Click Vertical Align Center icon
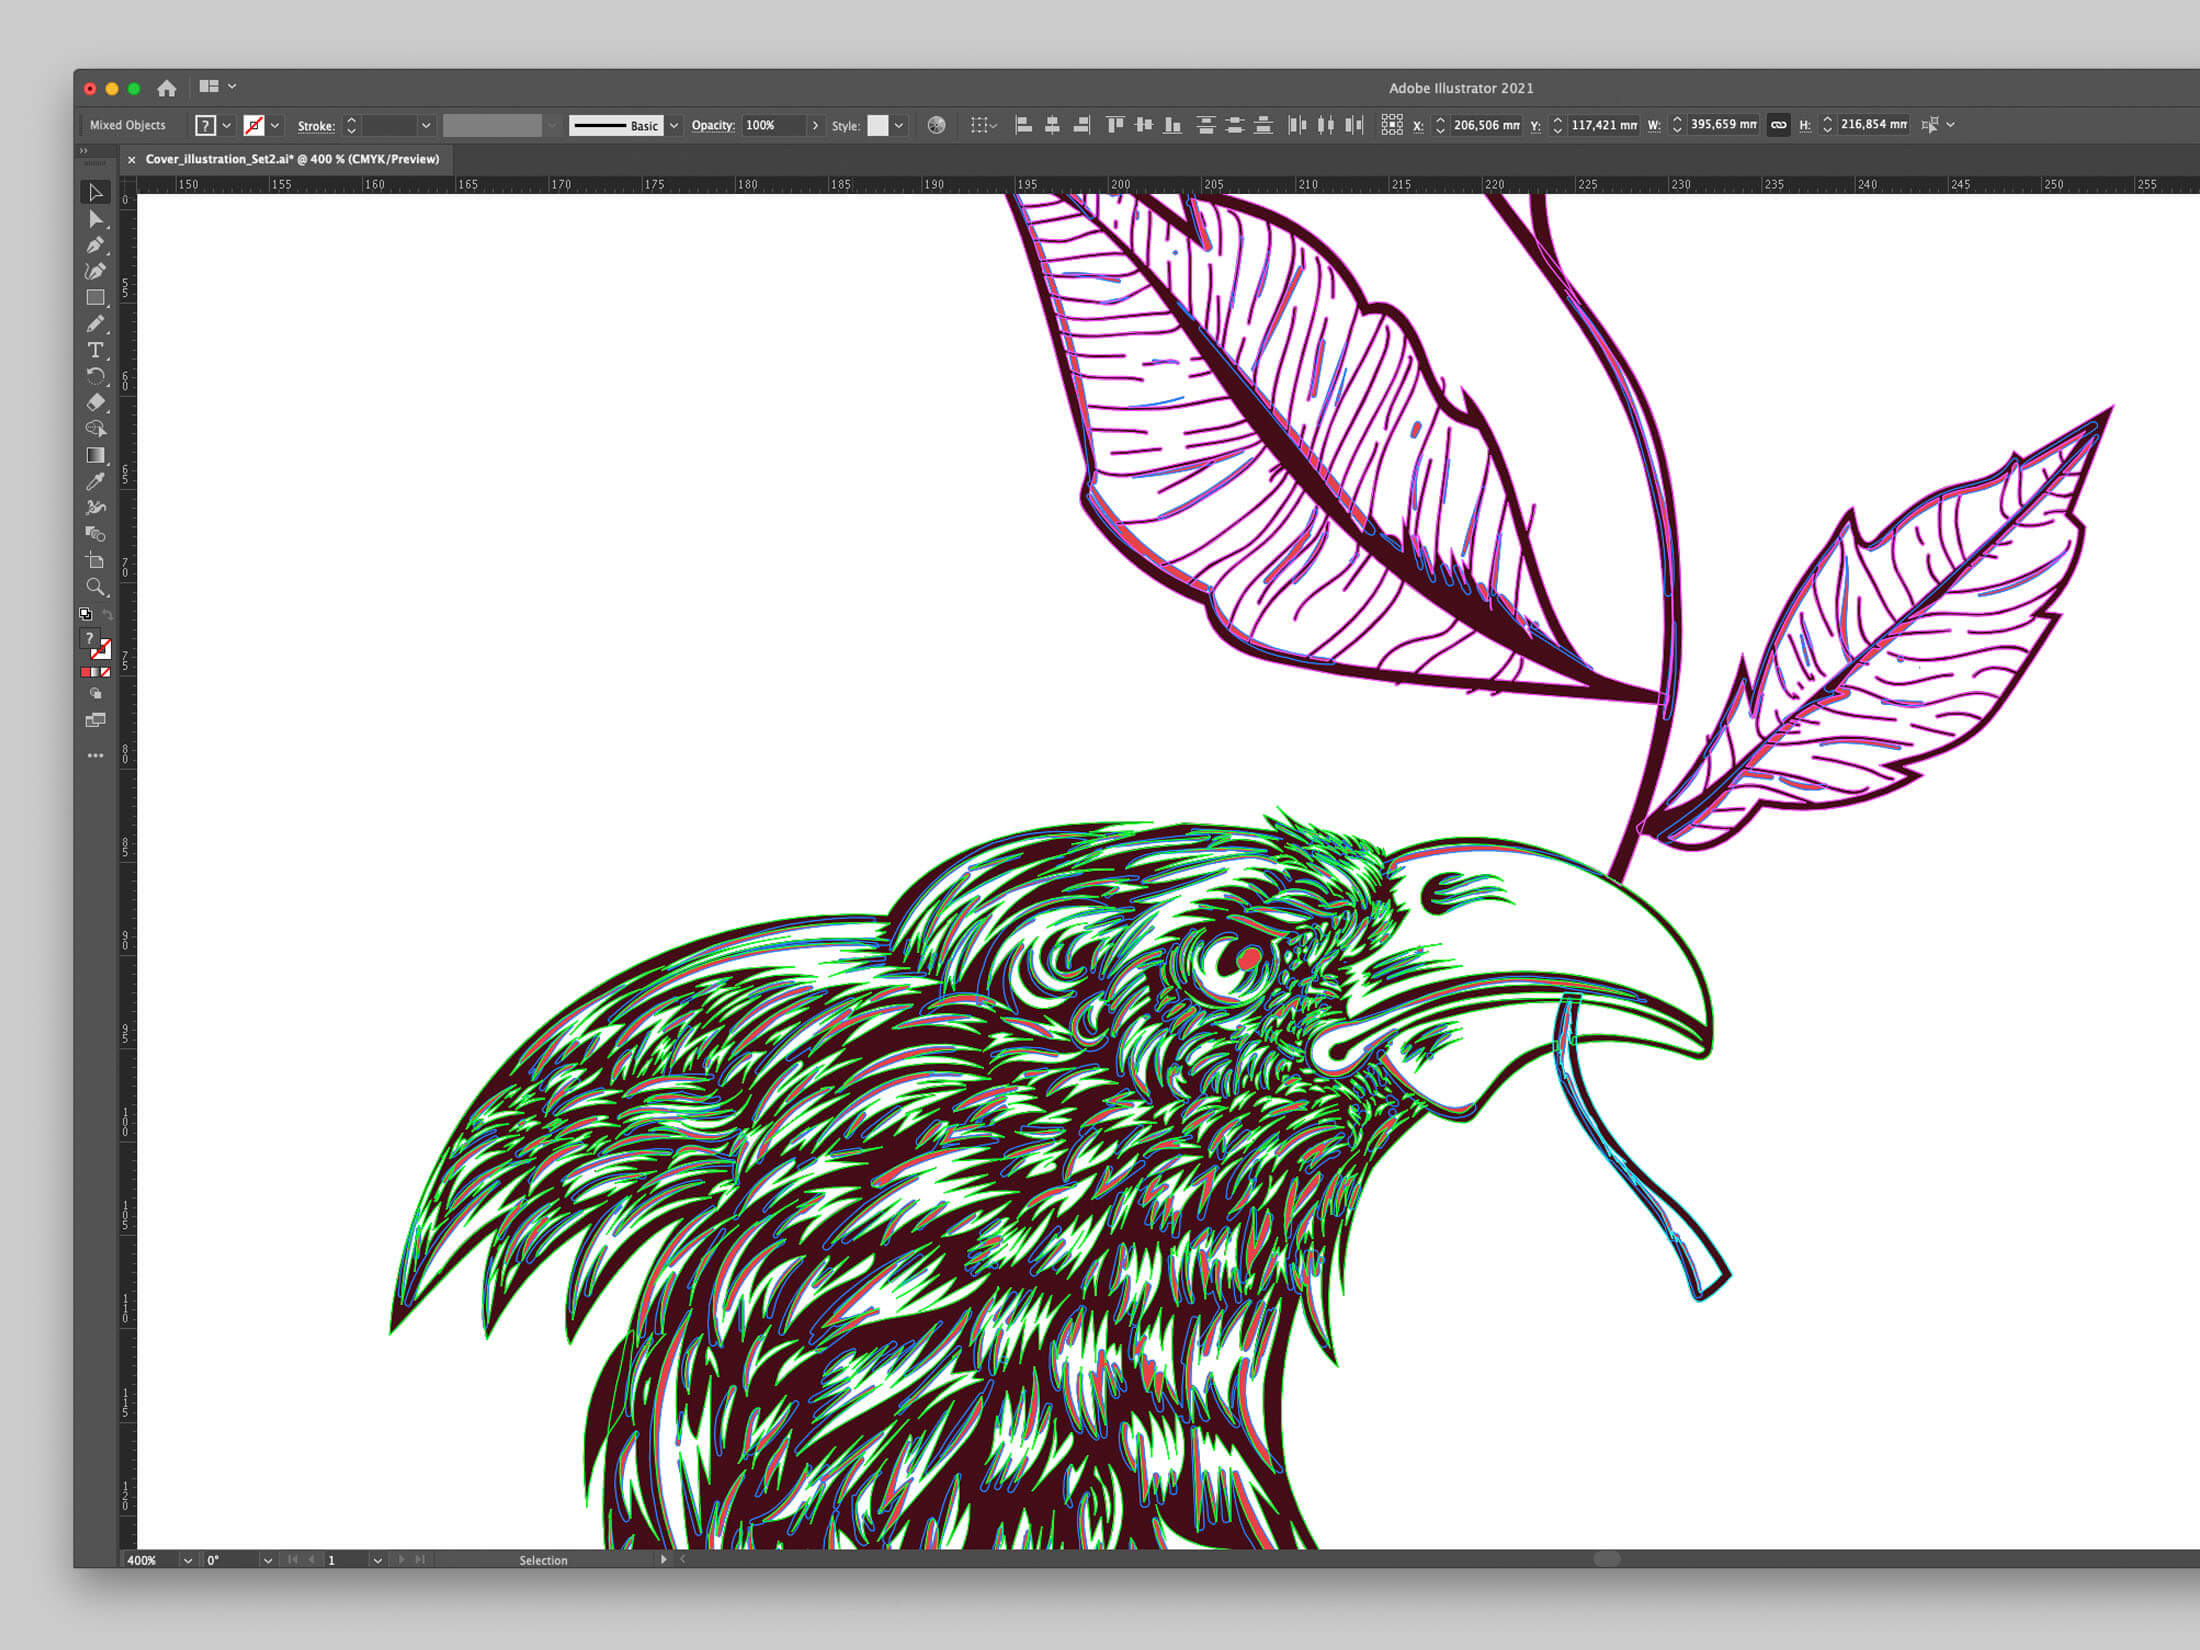Screen dimensions: 2200x1650 pos(1144,125)
